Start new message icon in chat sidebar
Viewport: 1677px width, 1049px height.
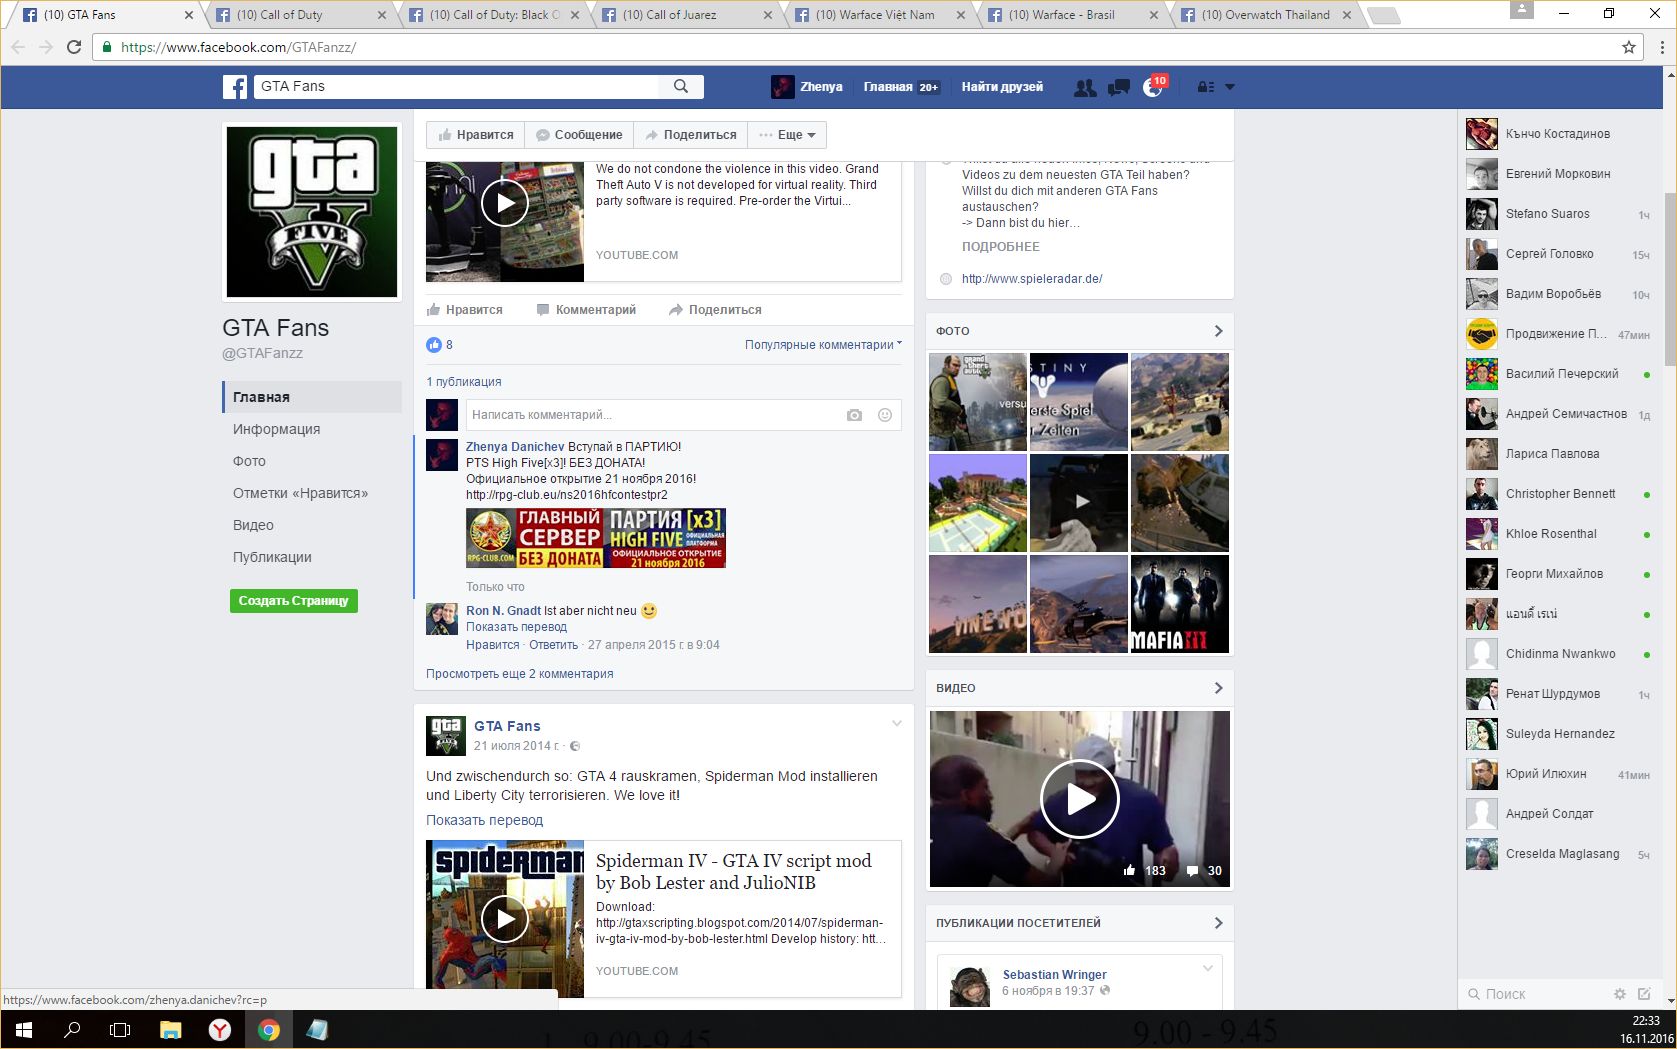point(1644,994)
